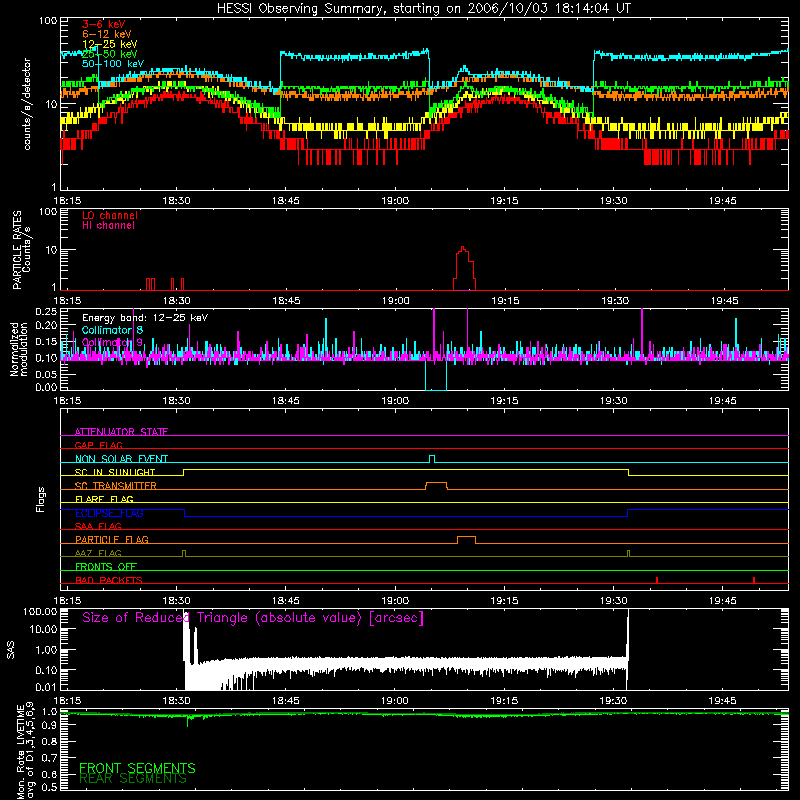Click the ATTENUATOR STATE flag label
The image size is (800, 800).
coord(121,432)
